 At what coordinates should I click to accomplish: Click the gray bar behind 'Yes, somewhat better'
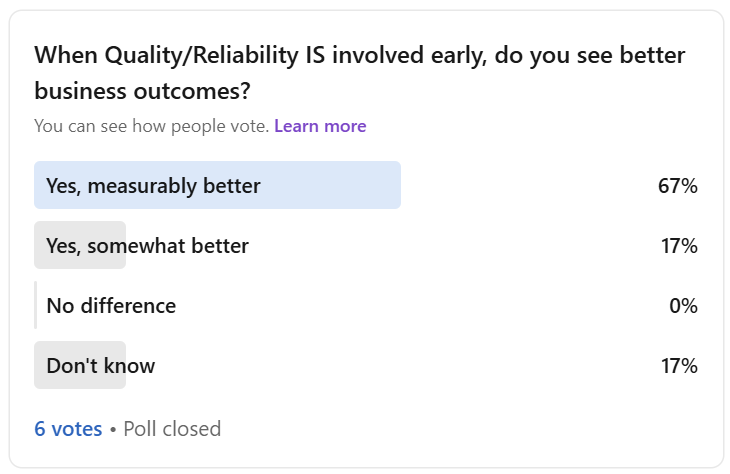tap(80, 245)
